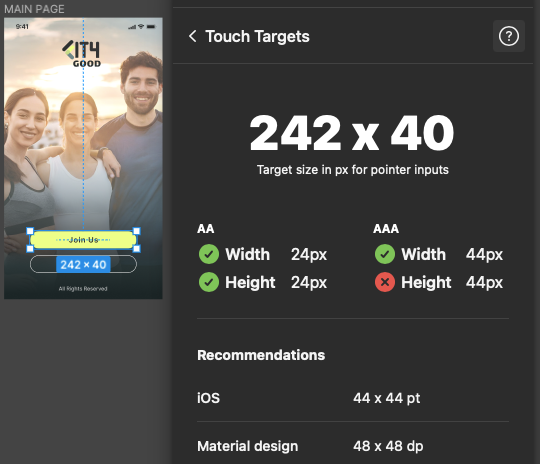
Task: Click the Touch Targets panel title
Action: 257,37
